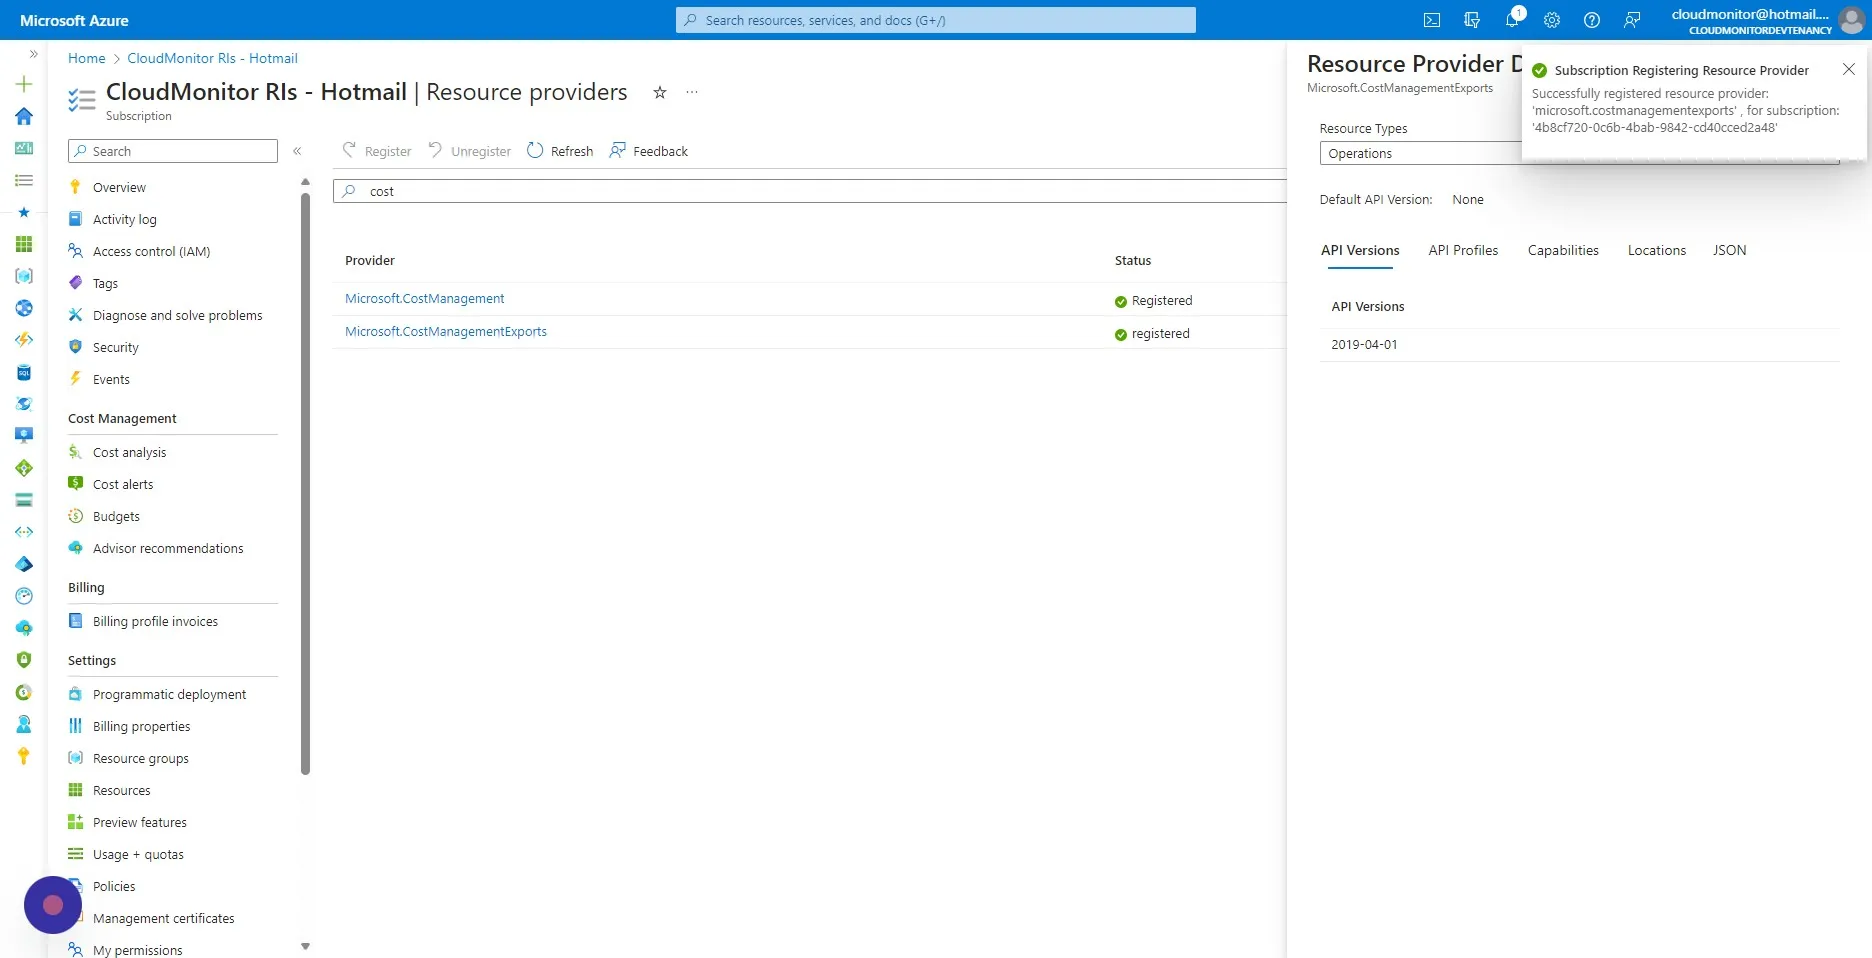
Task: Click the Favorites star in left rail
Action: pos(24,212)
